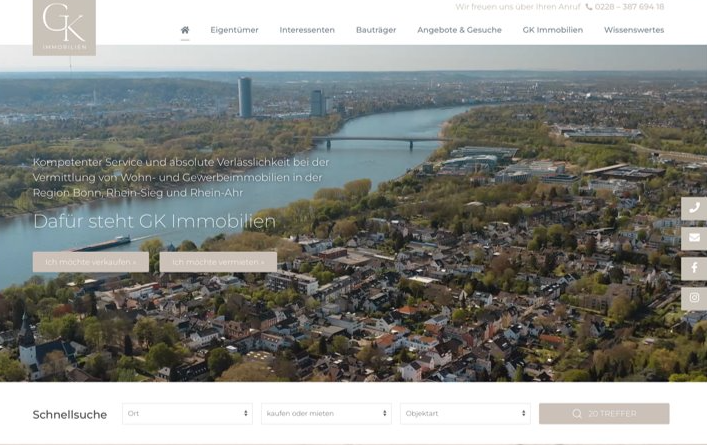Click the home icon in navigation
The height and width of the screenshot is (445, 707).
185,30
